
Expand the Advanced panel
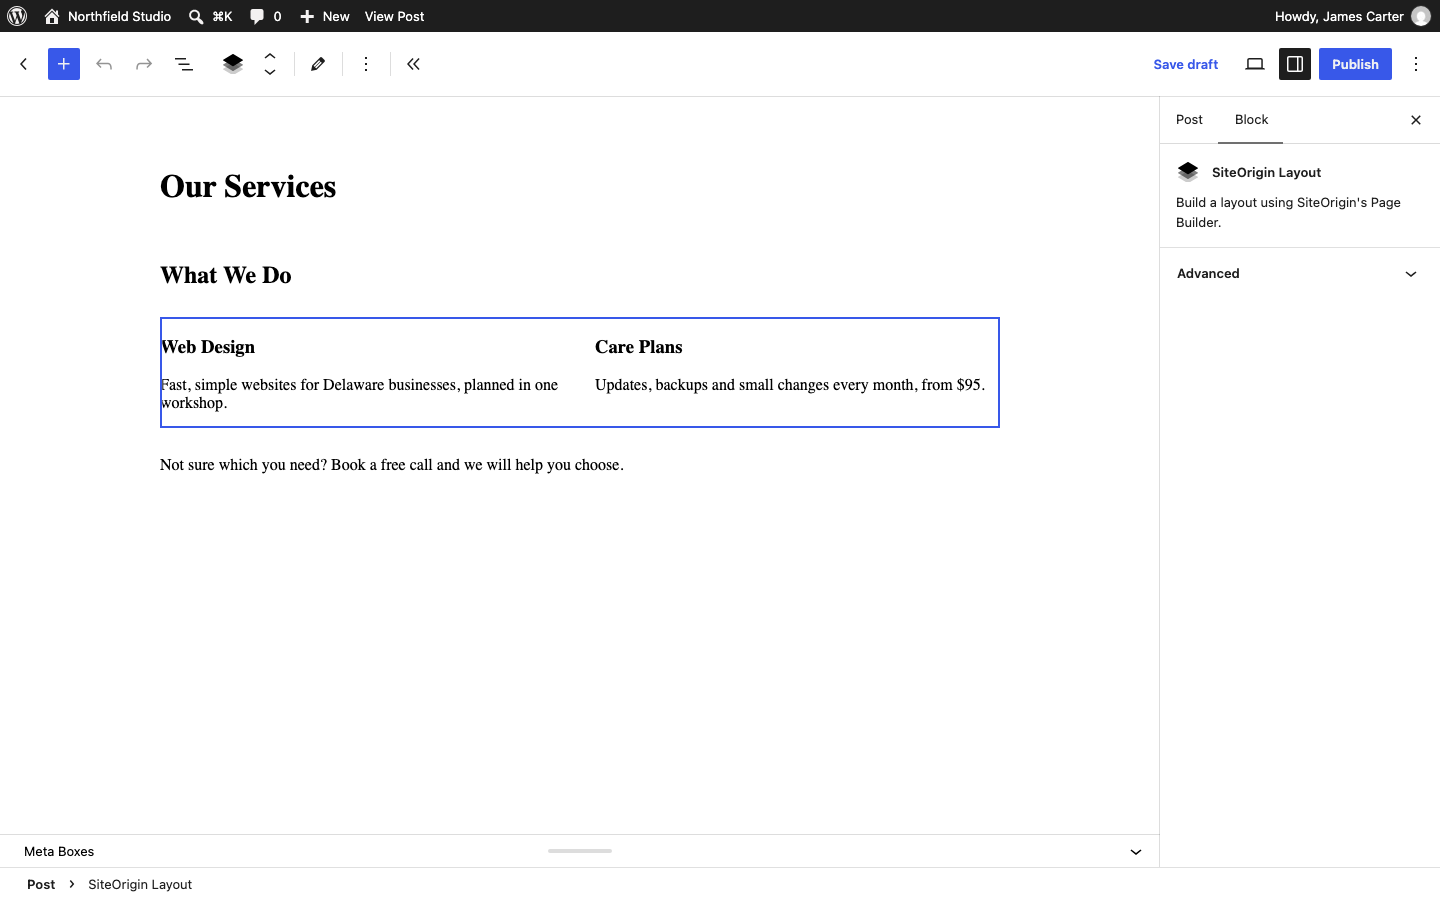(1299, 274)
